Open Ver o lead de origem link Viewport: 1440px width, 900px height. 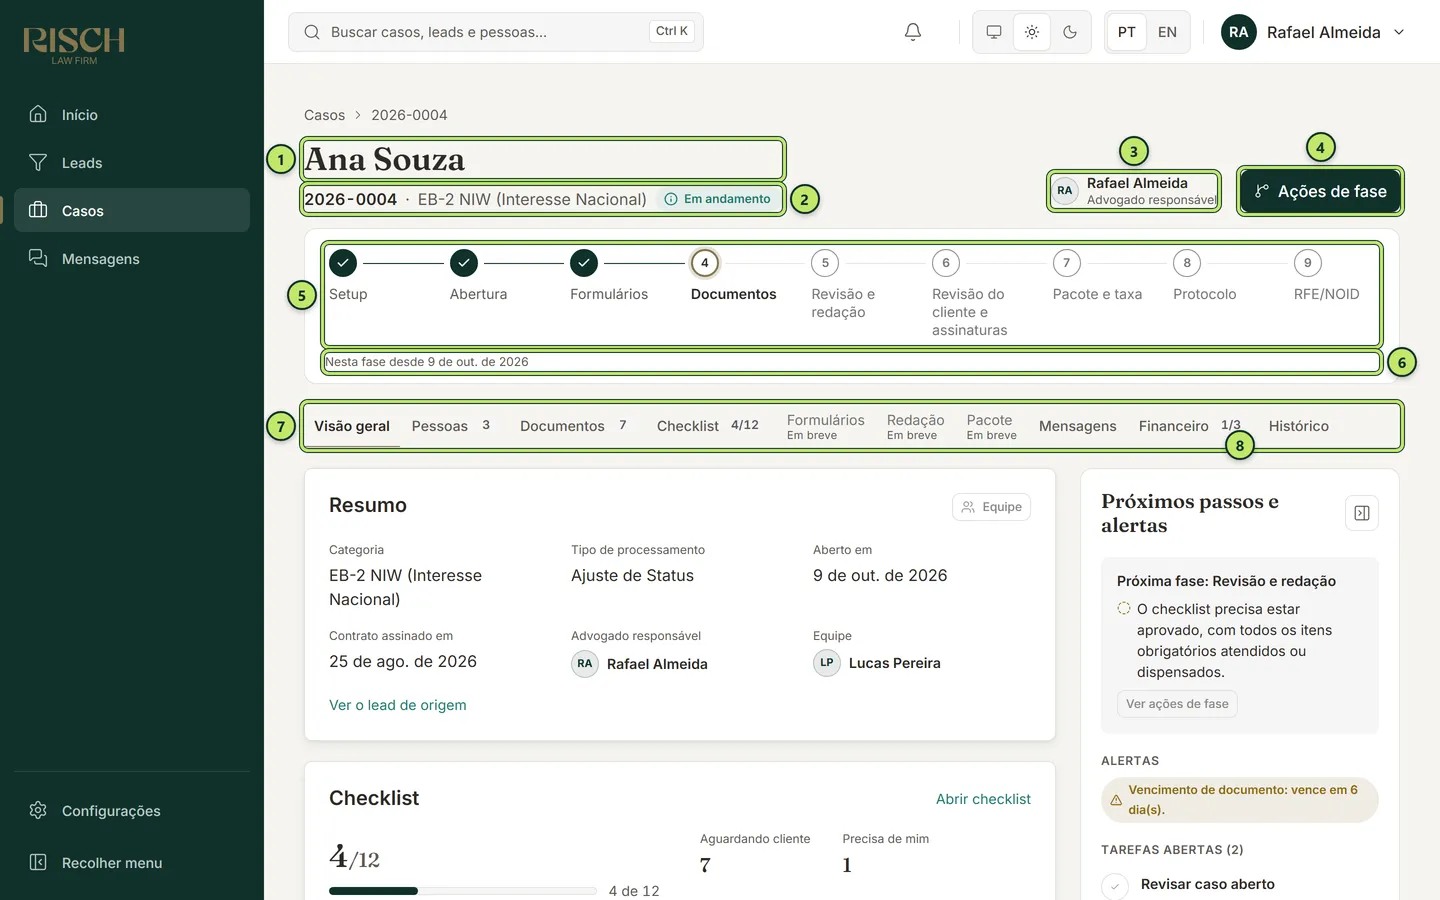coord(398,705)
